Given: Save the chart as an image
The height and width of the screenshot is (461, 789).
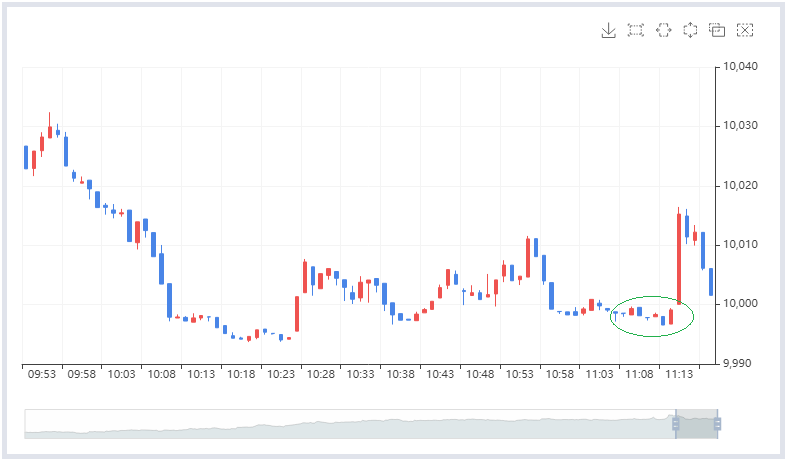Looking at the screenshot, I should [x=608, y=30].
